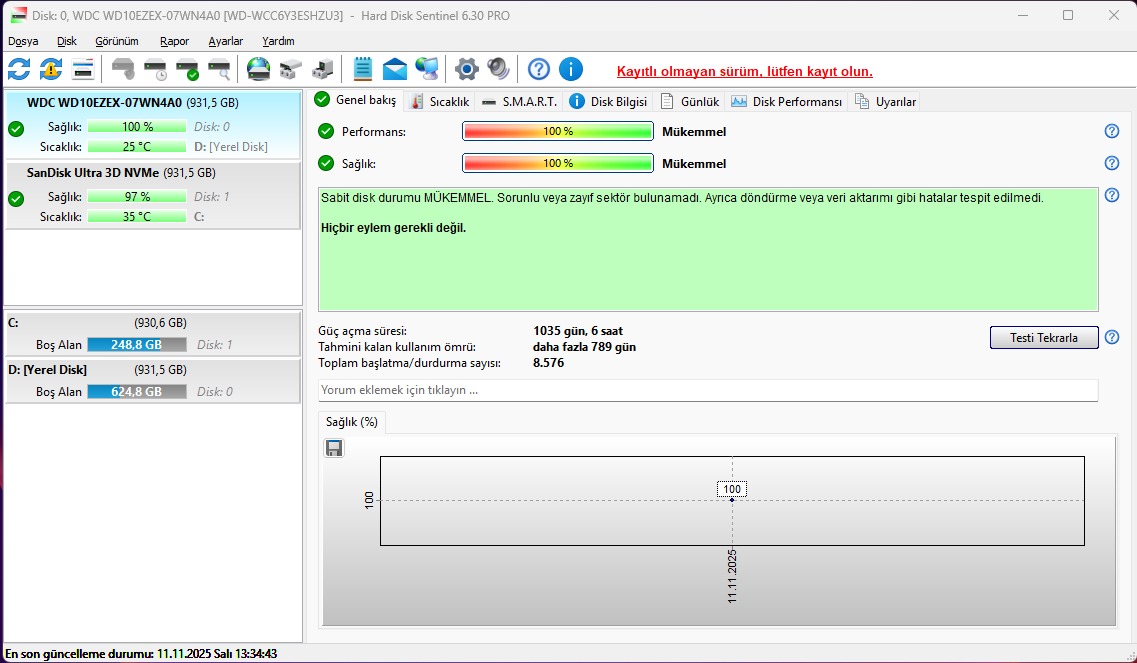The height and width of the screenshot is (663, 1137).
Task: Open the Rapor menu
Action: pos(174,41)
